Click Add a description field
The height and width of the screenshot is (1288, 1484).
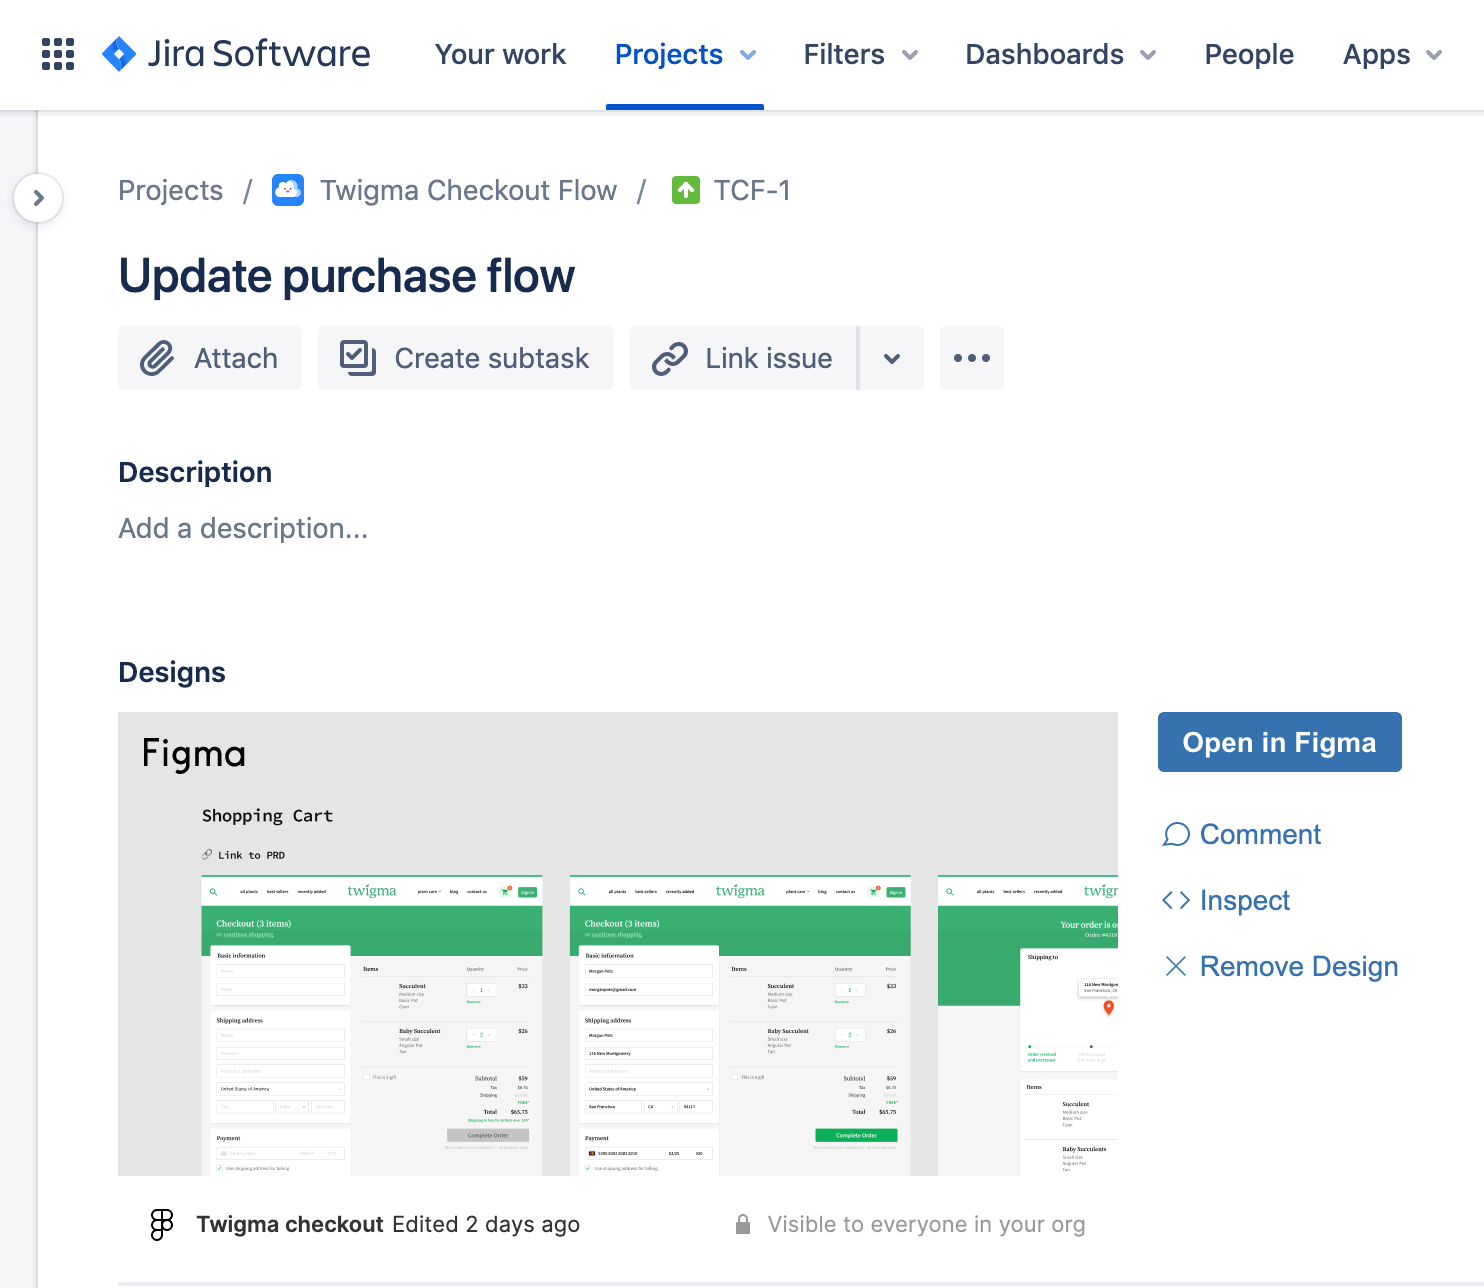click(242, 528)
